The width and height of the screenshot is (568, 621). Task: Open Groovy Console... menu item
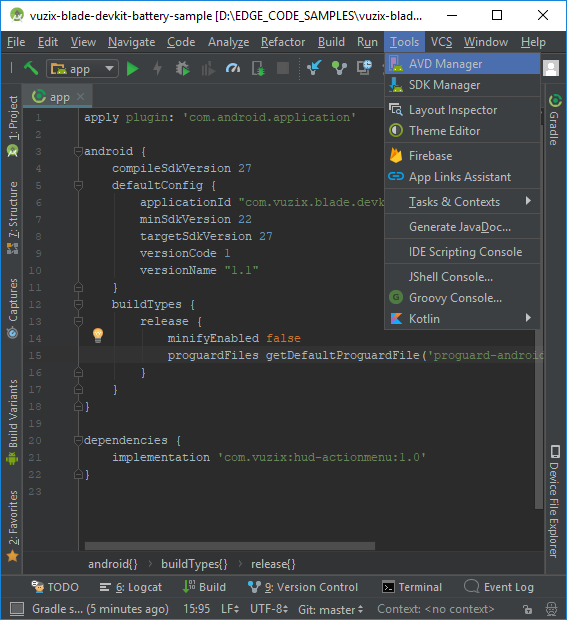pyautogui.click(x=462, y=298)
